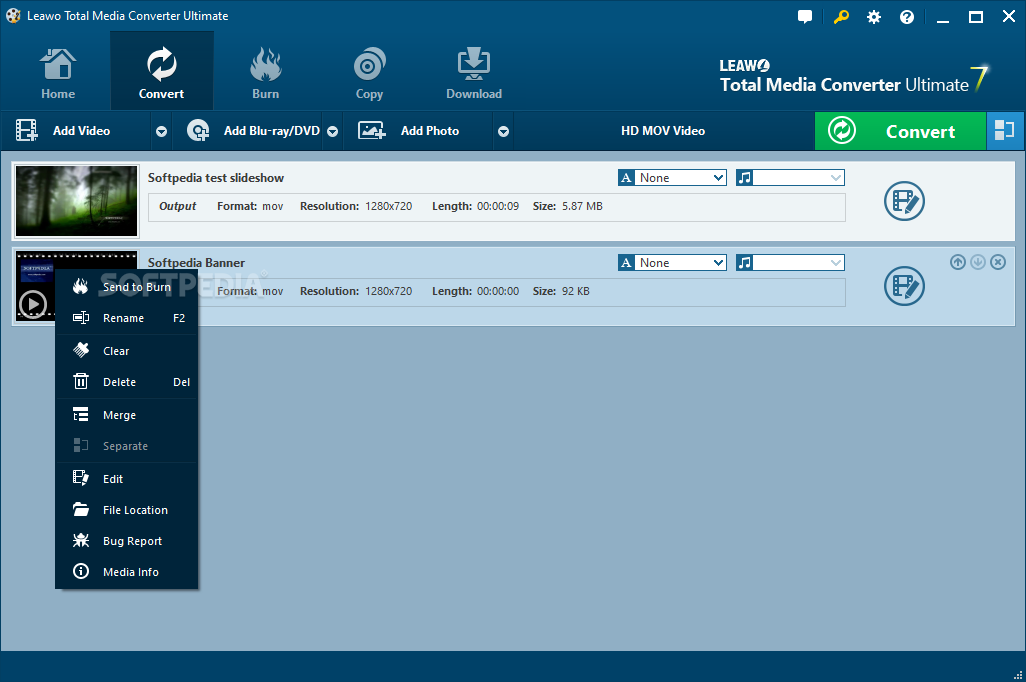
Task: Toggle the layout panel icon beside Convert
Action: 1004,131
